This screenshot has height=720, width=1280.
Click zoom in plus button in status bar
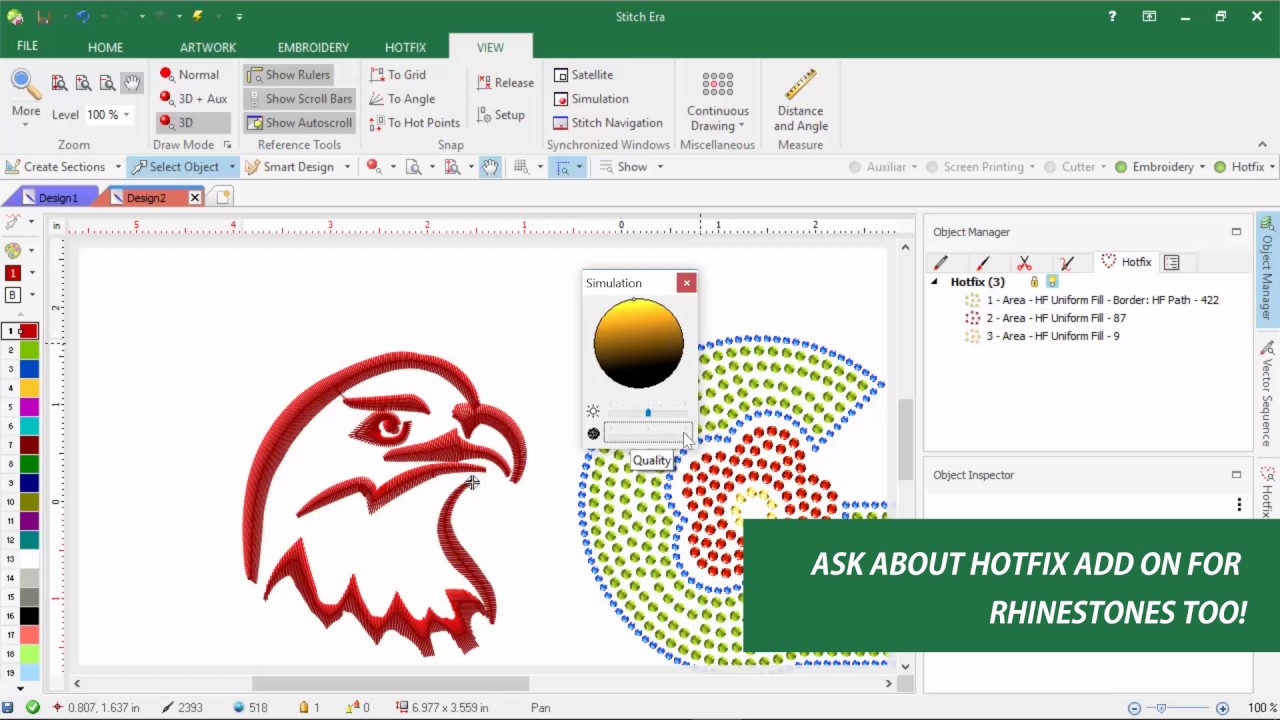pyautogui.click(x=1222, y=708)
